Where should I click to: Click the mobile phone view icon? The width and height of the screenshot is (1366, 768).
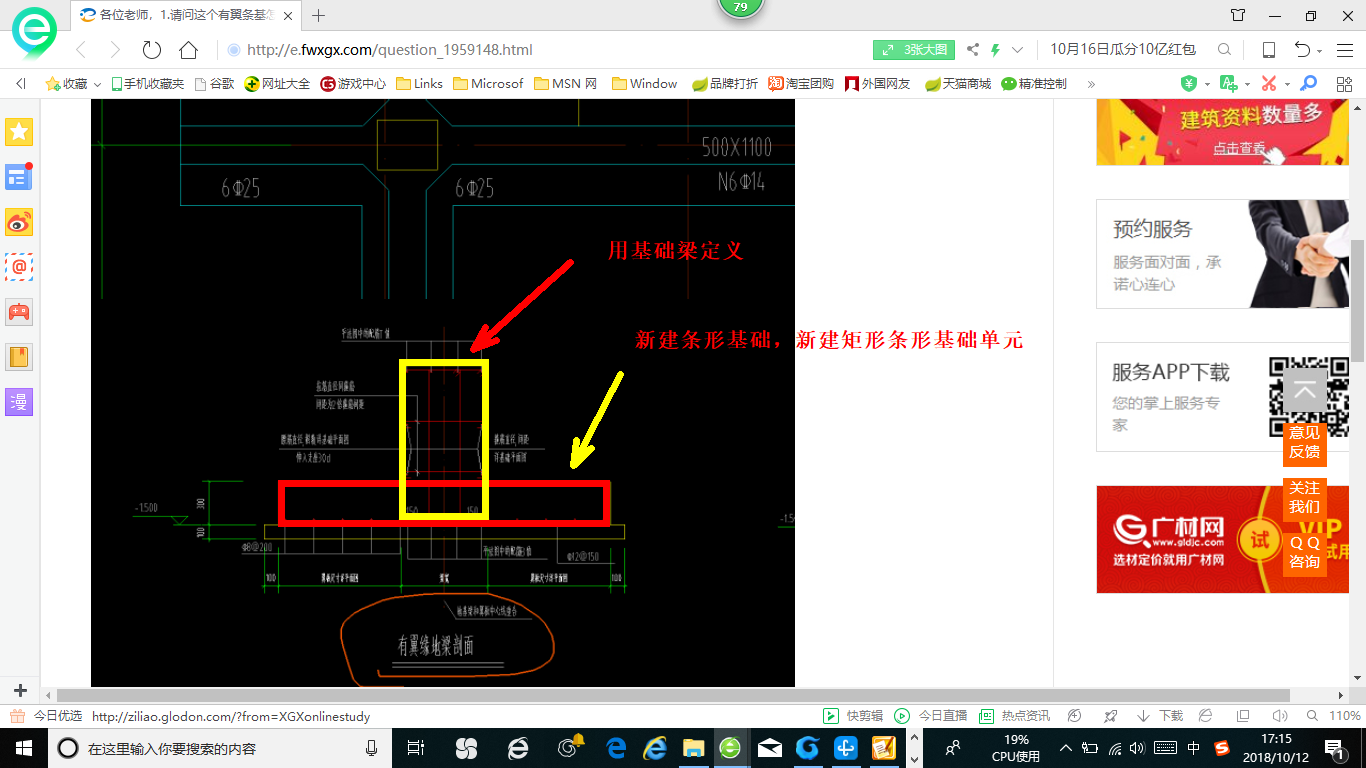(1268, 50)
